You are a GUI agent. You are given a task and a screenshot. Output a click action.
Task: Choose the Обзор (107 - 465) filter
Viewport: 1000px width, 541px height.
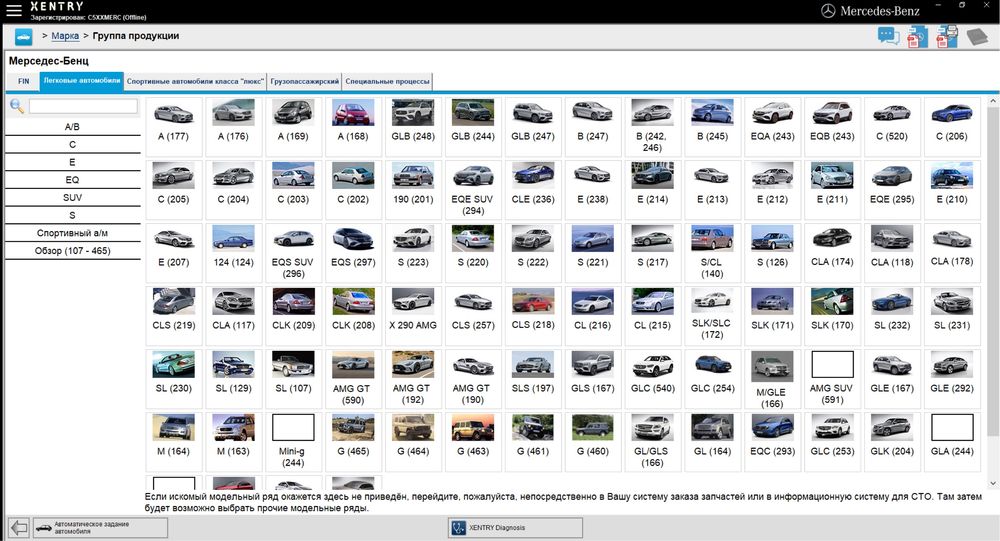tap(73, 251)
